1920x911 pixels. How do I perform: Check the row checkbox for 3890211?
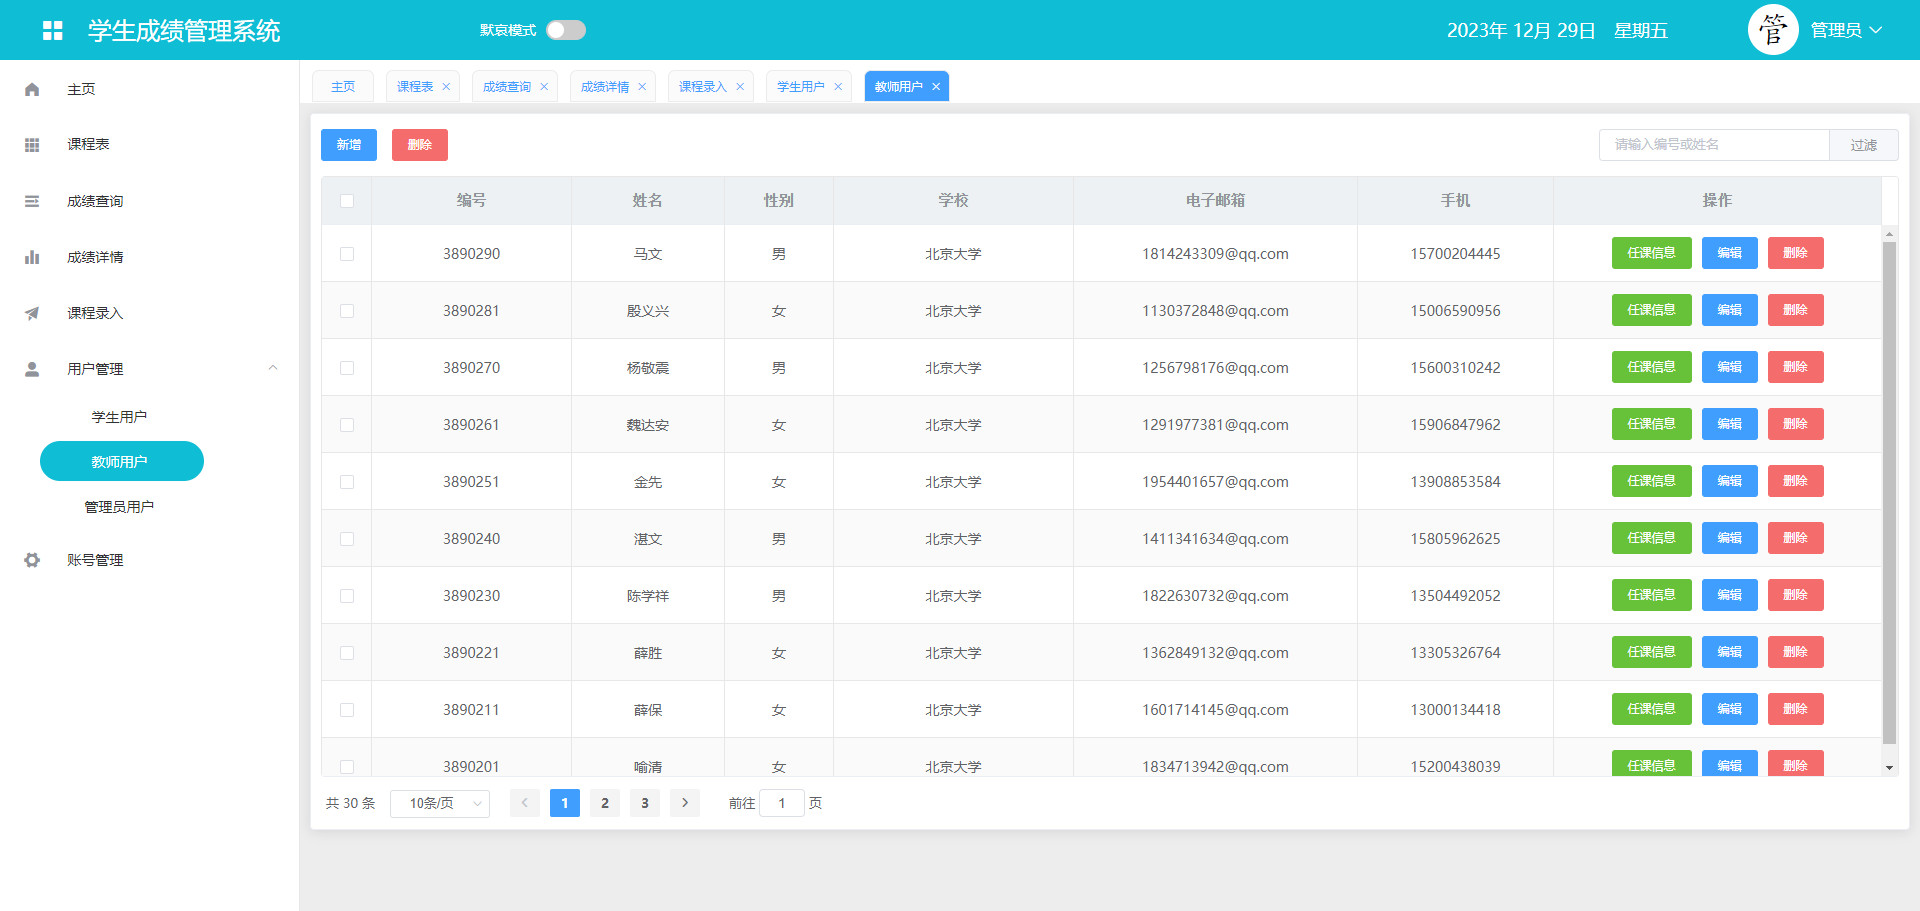[347, 710]
